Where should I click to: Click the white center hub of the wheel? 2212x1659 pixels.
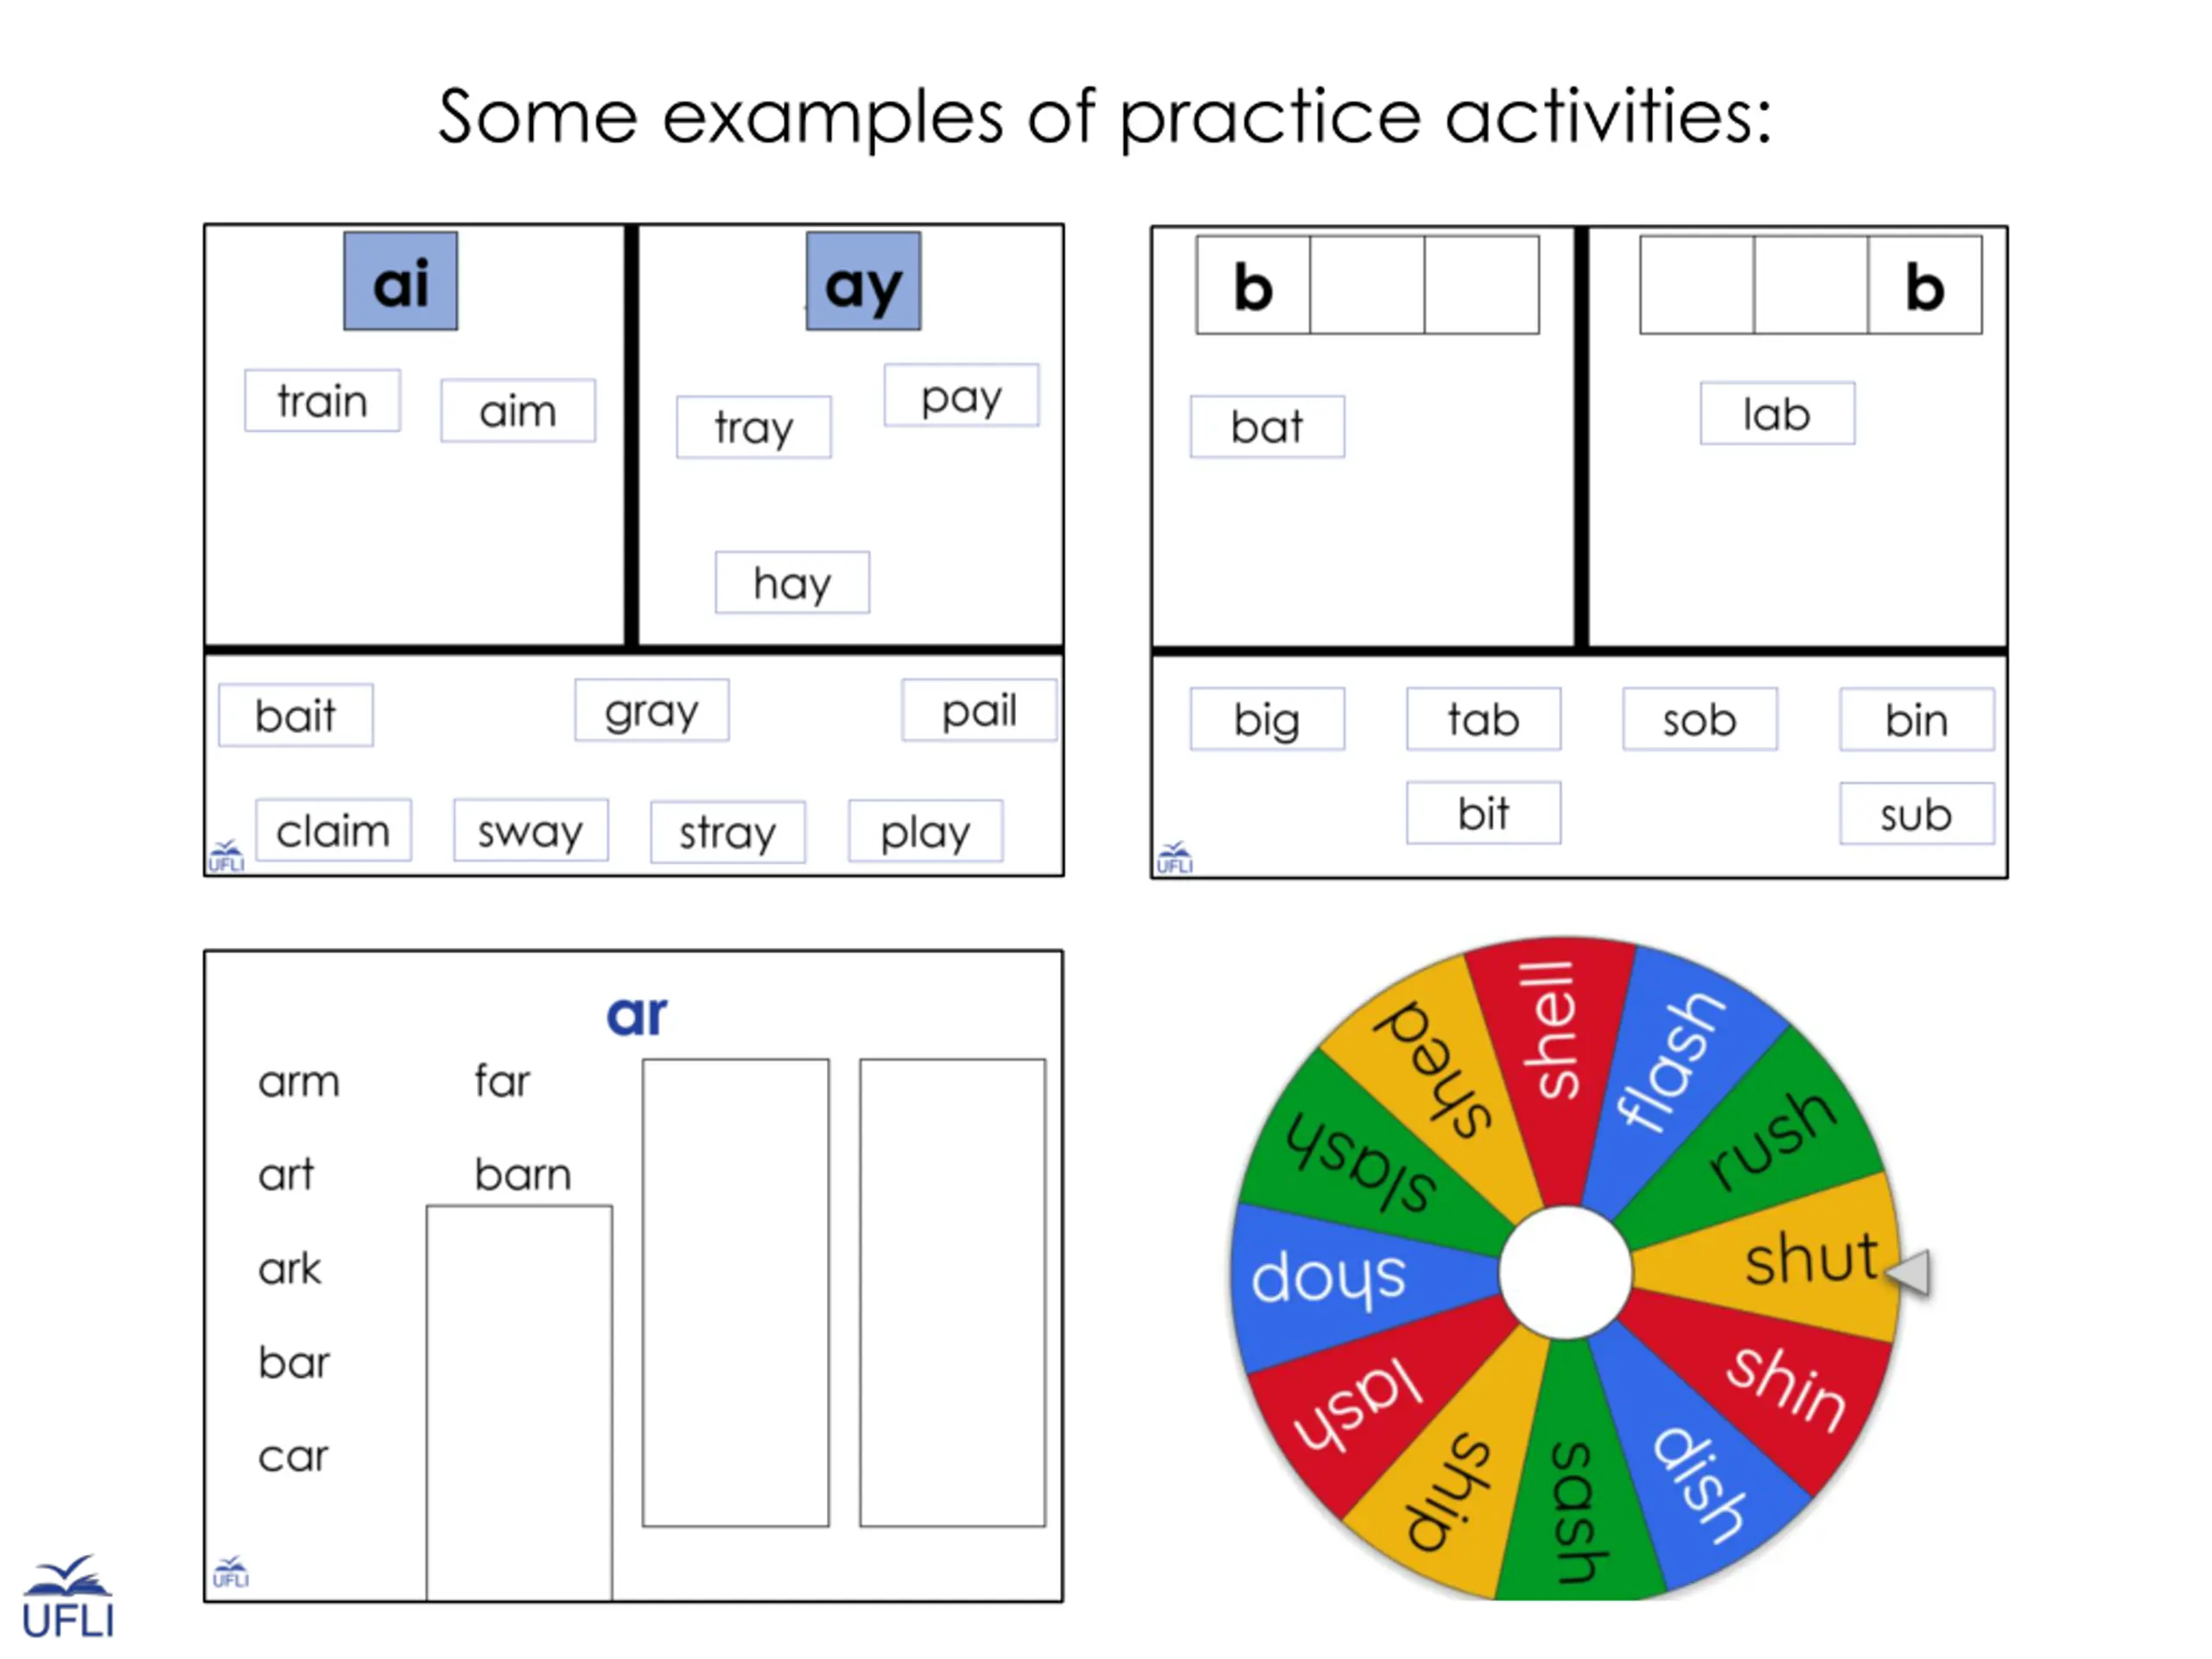coord(1565,1272)
